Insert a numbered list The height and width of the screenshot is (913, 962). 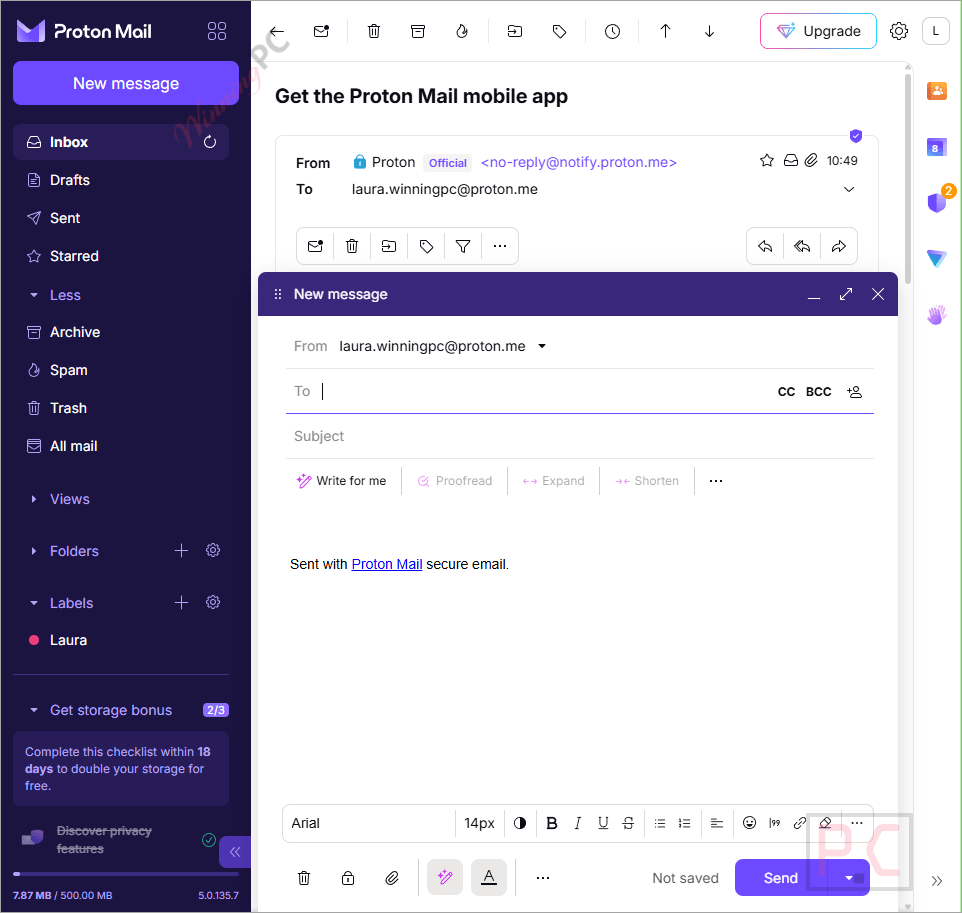tap(685, 823)
